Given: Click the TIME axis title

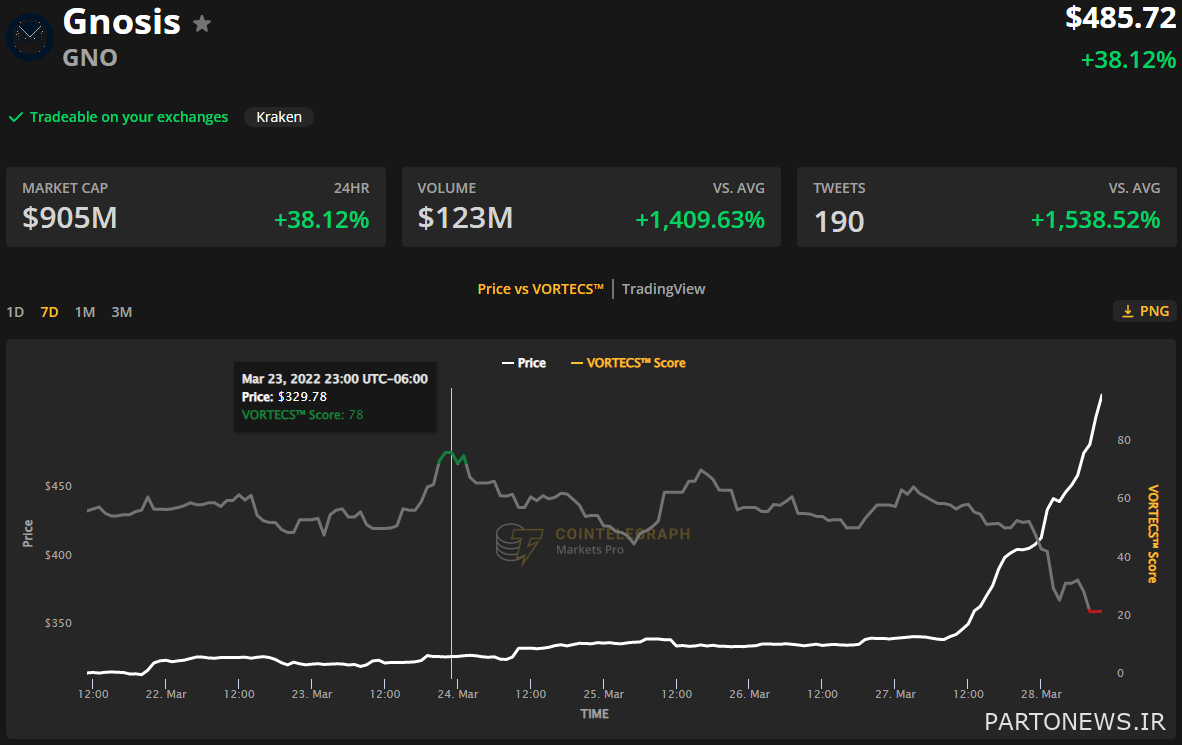Looking at the screenshot, I should [595, 713].
